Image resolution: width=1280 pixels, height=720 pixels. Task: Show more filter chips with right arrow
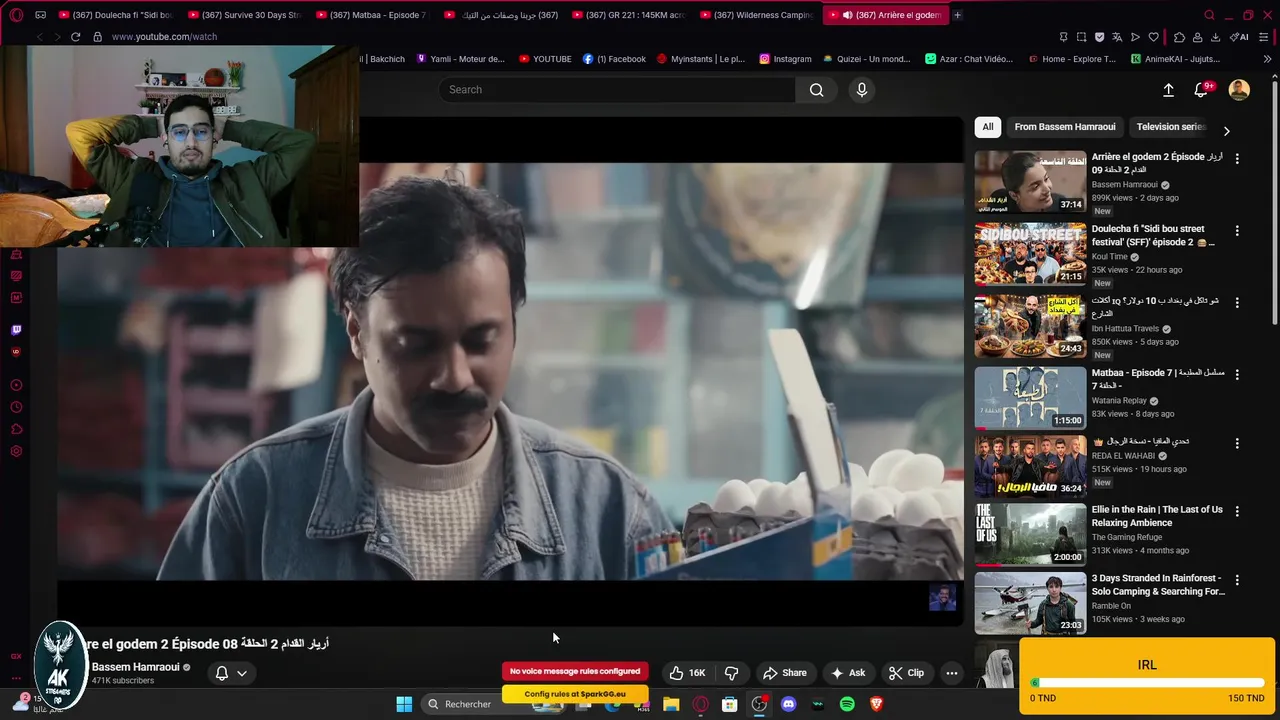[x=1226, y=131]
